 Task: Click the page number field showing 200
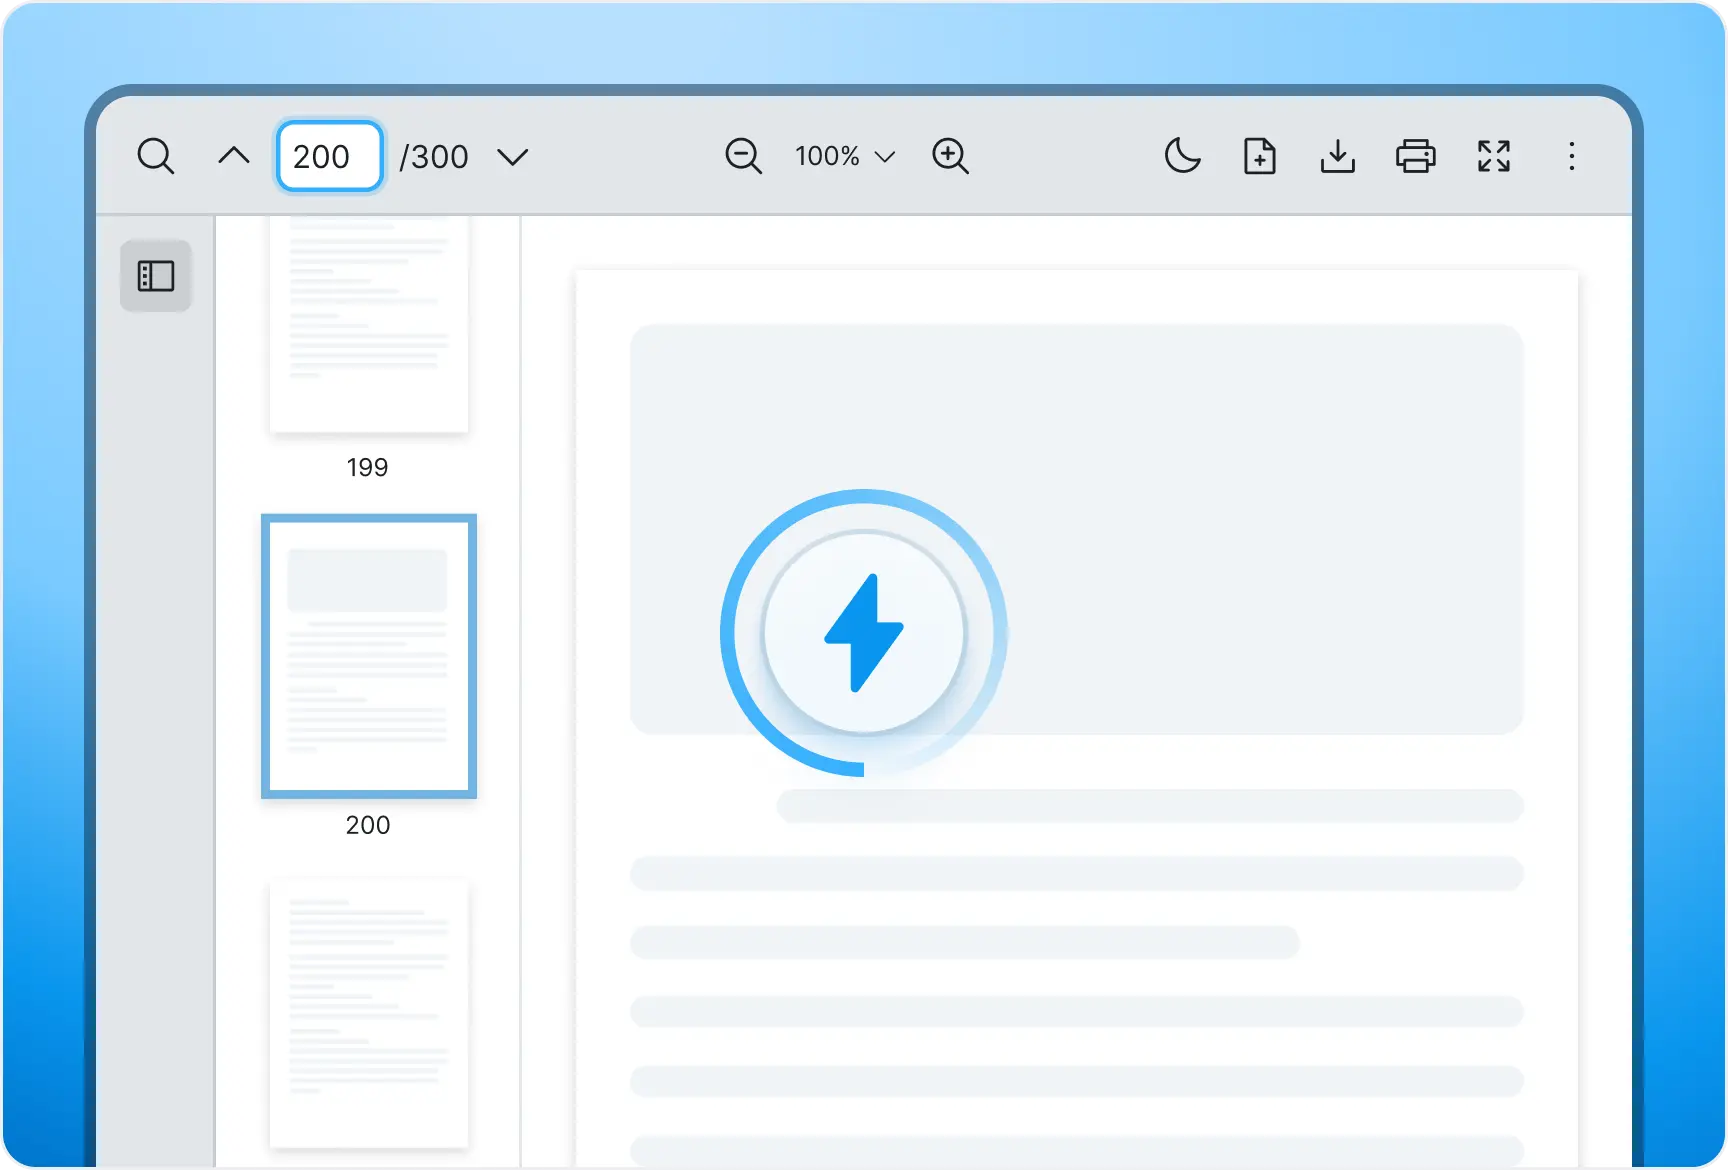[330, 156]
